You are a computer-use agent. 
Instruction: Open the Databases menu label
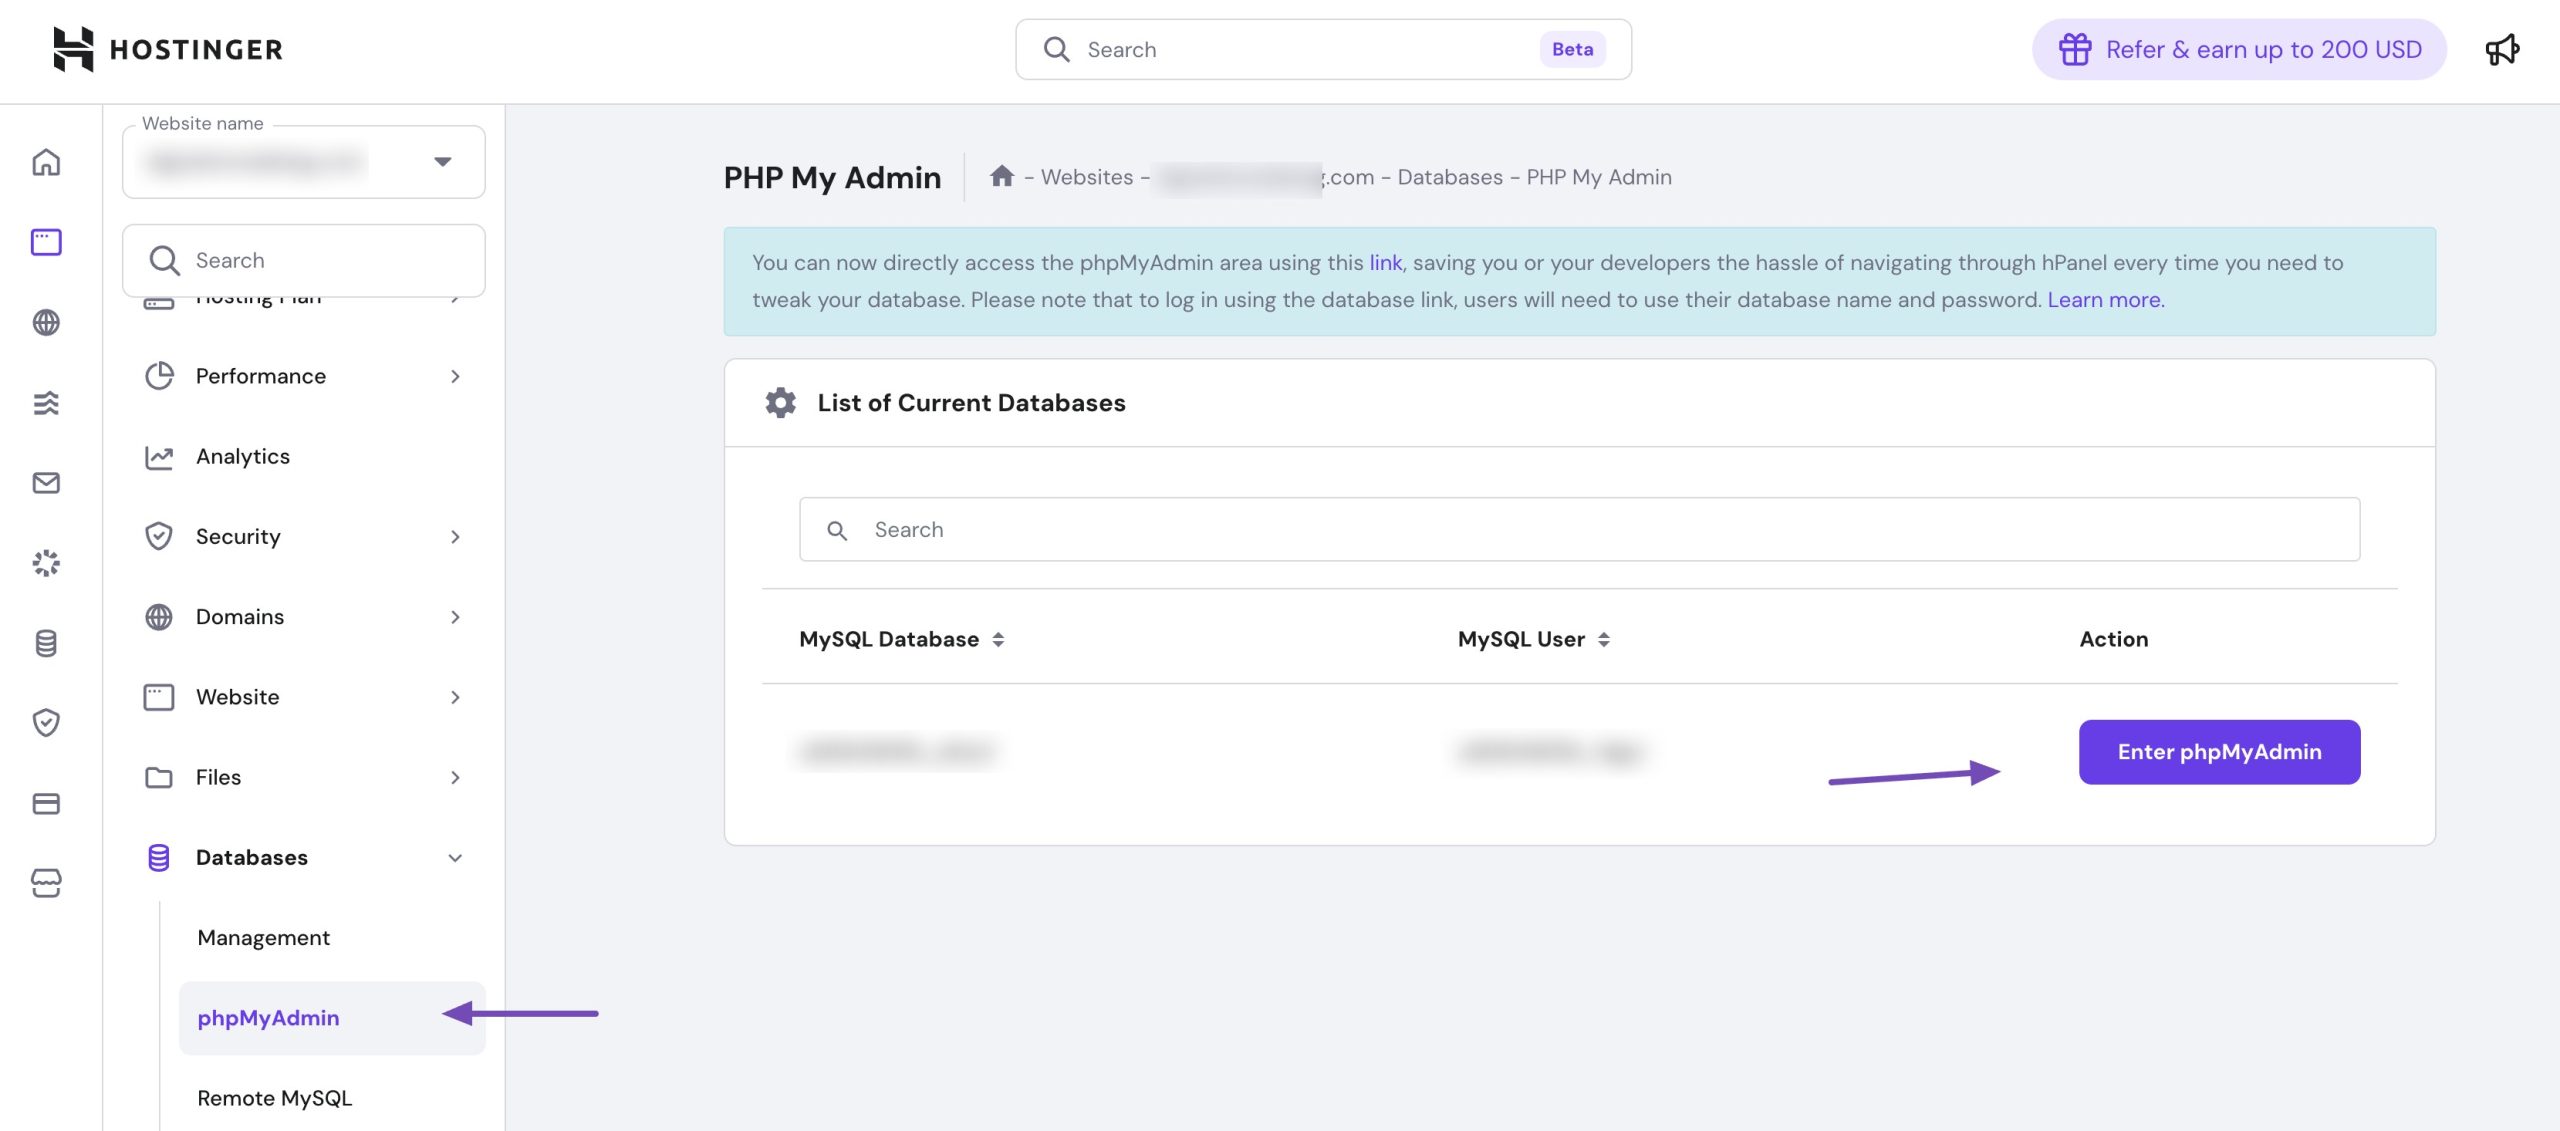point(252,857)
